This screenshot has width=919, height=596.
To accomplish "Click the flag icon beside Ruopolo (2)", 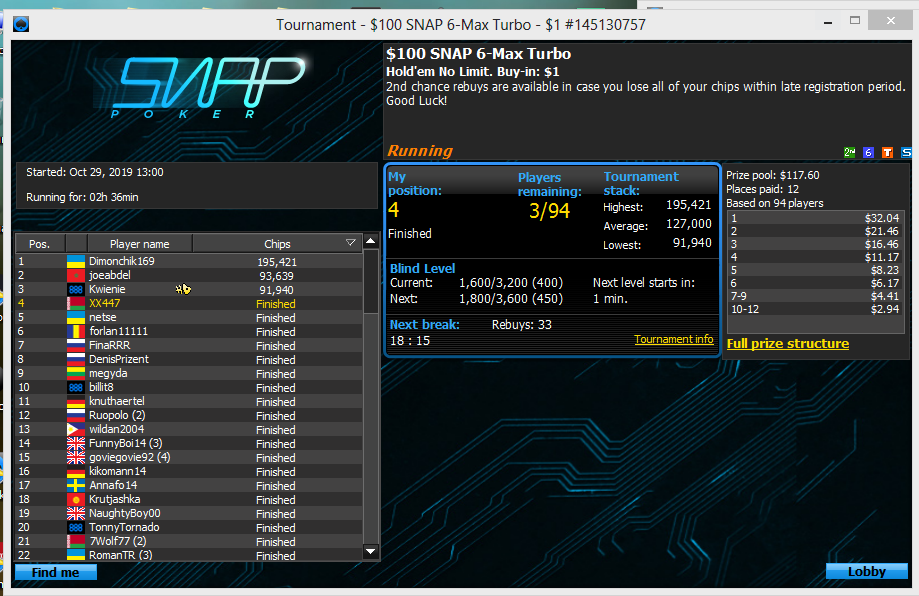I will (76, 416).
